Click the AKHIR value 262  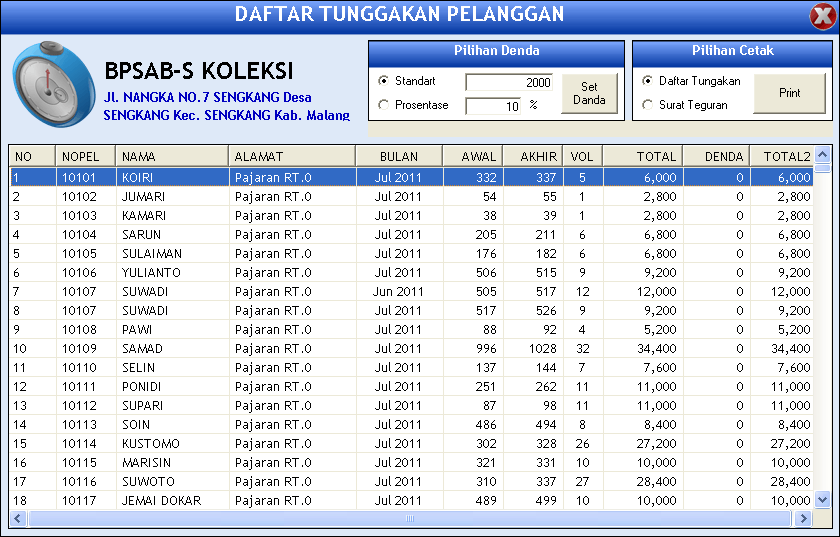(x=533, y=387)
